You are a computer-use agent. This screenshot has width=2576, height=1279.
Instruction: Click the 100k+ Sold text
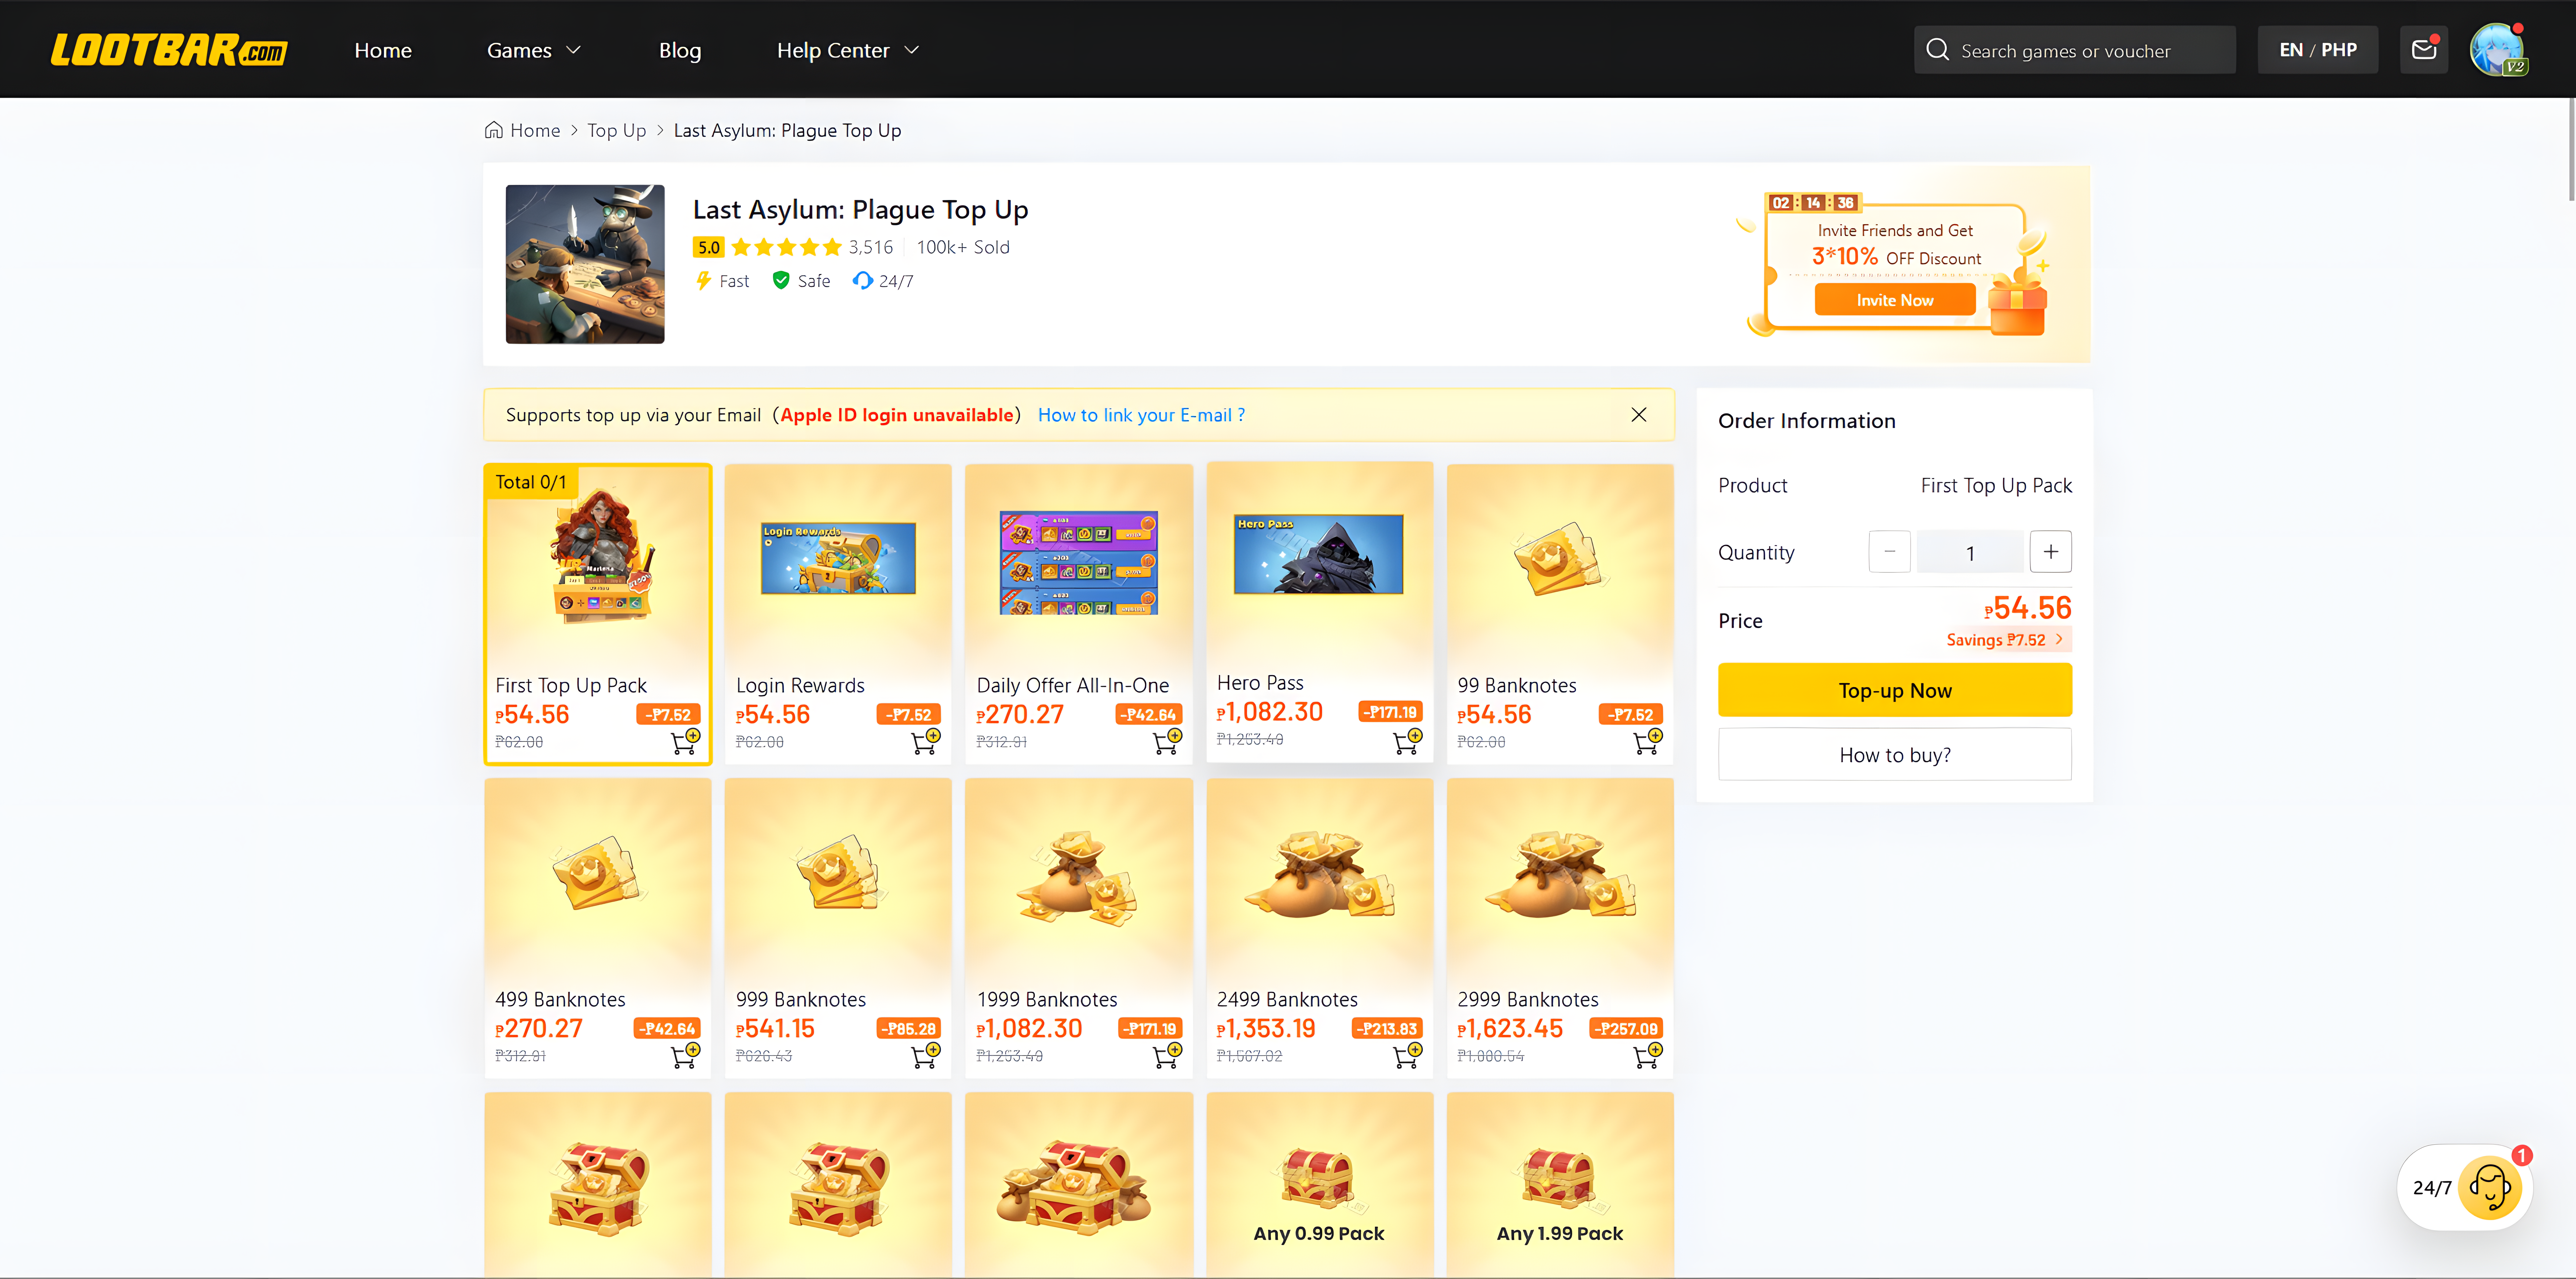point(963,247)
